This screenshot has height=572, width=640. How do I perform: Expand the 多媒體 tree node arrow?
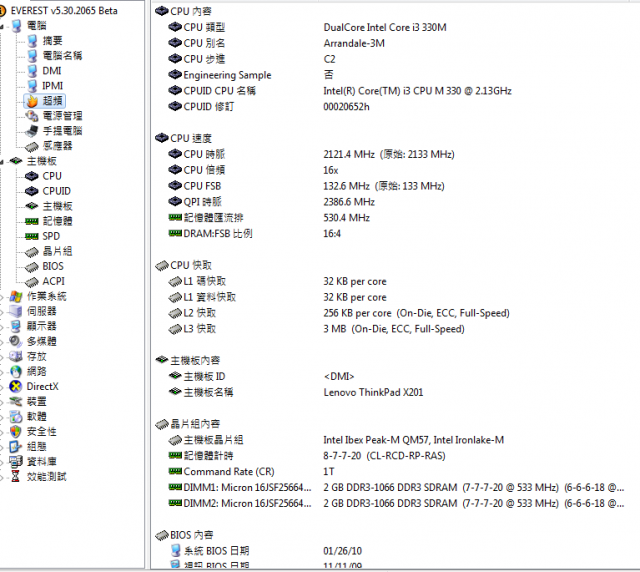2,342
